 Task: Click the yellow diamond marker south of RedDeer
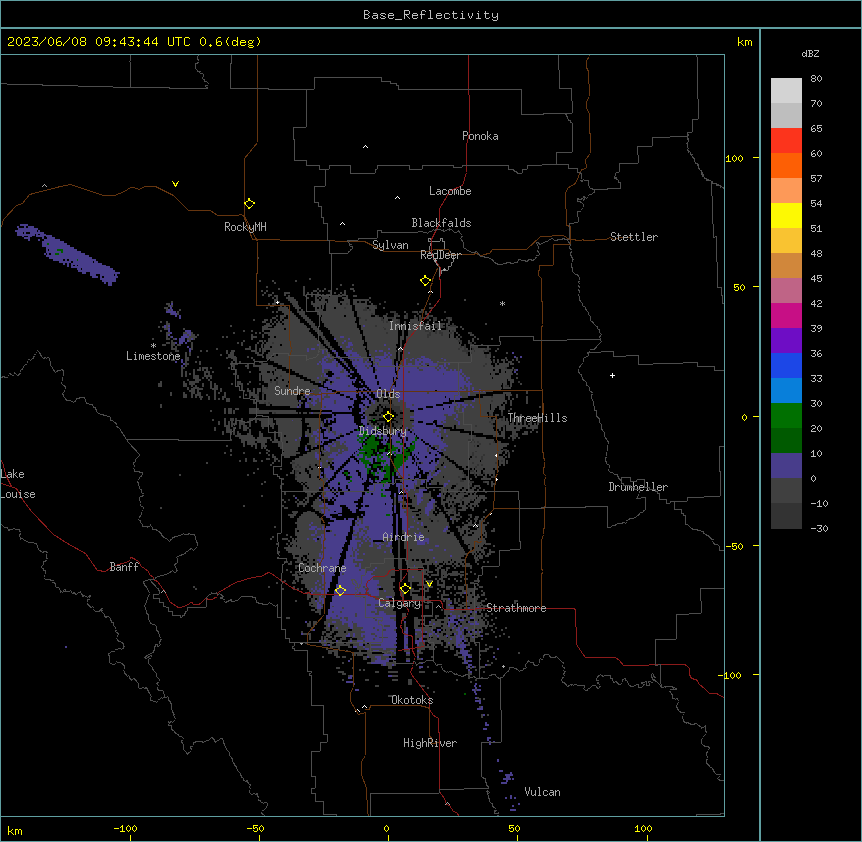(426, 281)
